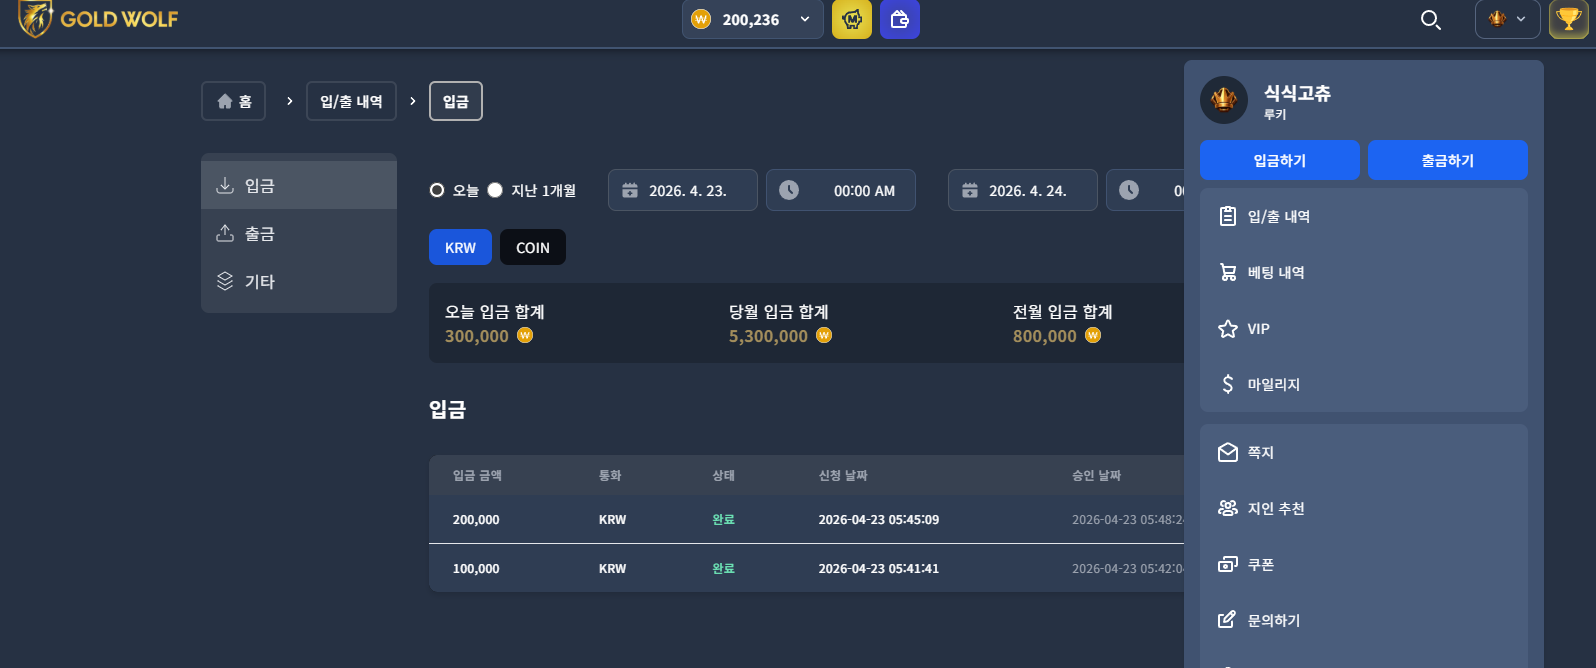Click the blue 출금하기 button
This screenshot has width=1596, height=668.
(x=1448, y=160)
